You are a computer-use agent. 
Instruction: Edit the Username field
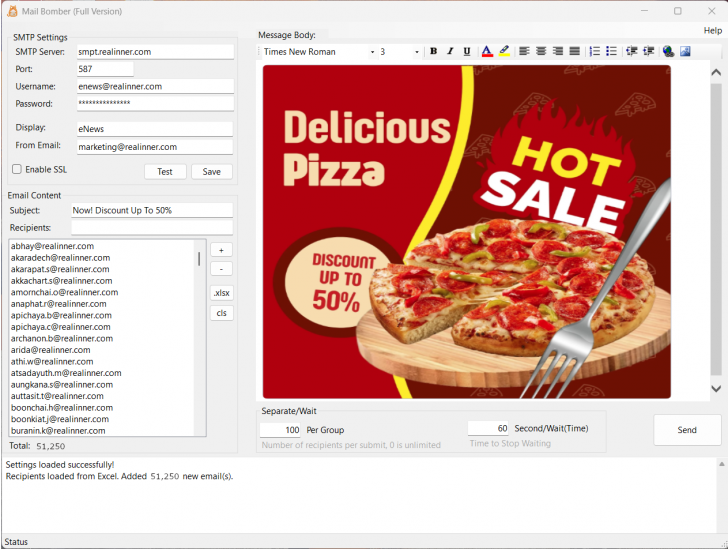(155, 86)
